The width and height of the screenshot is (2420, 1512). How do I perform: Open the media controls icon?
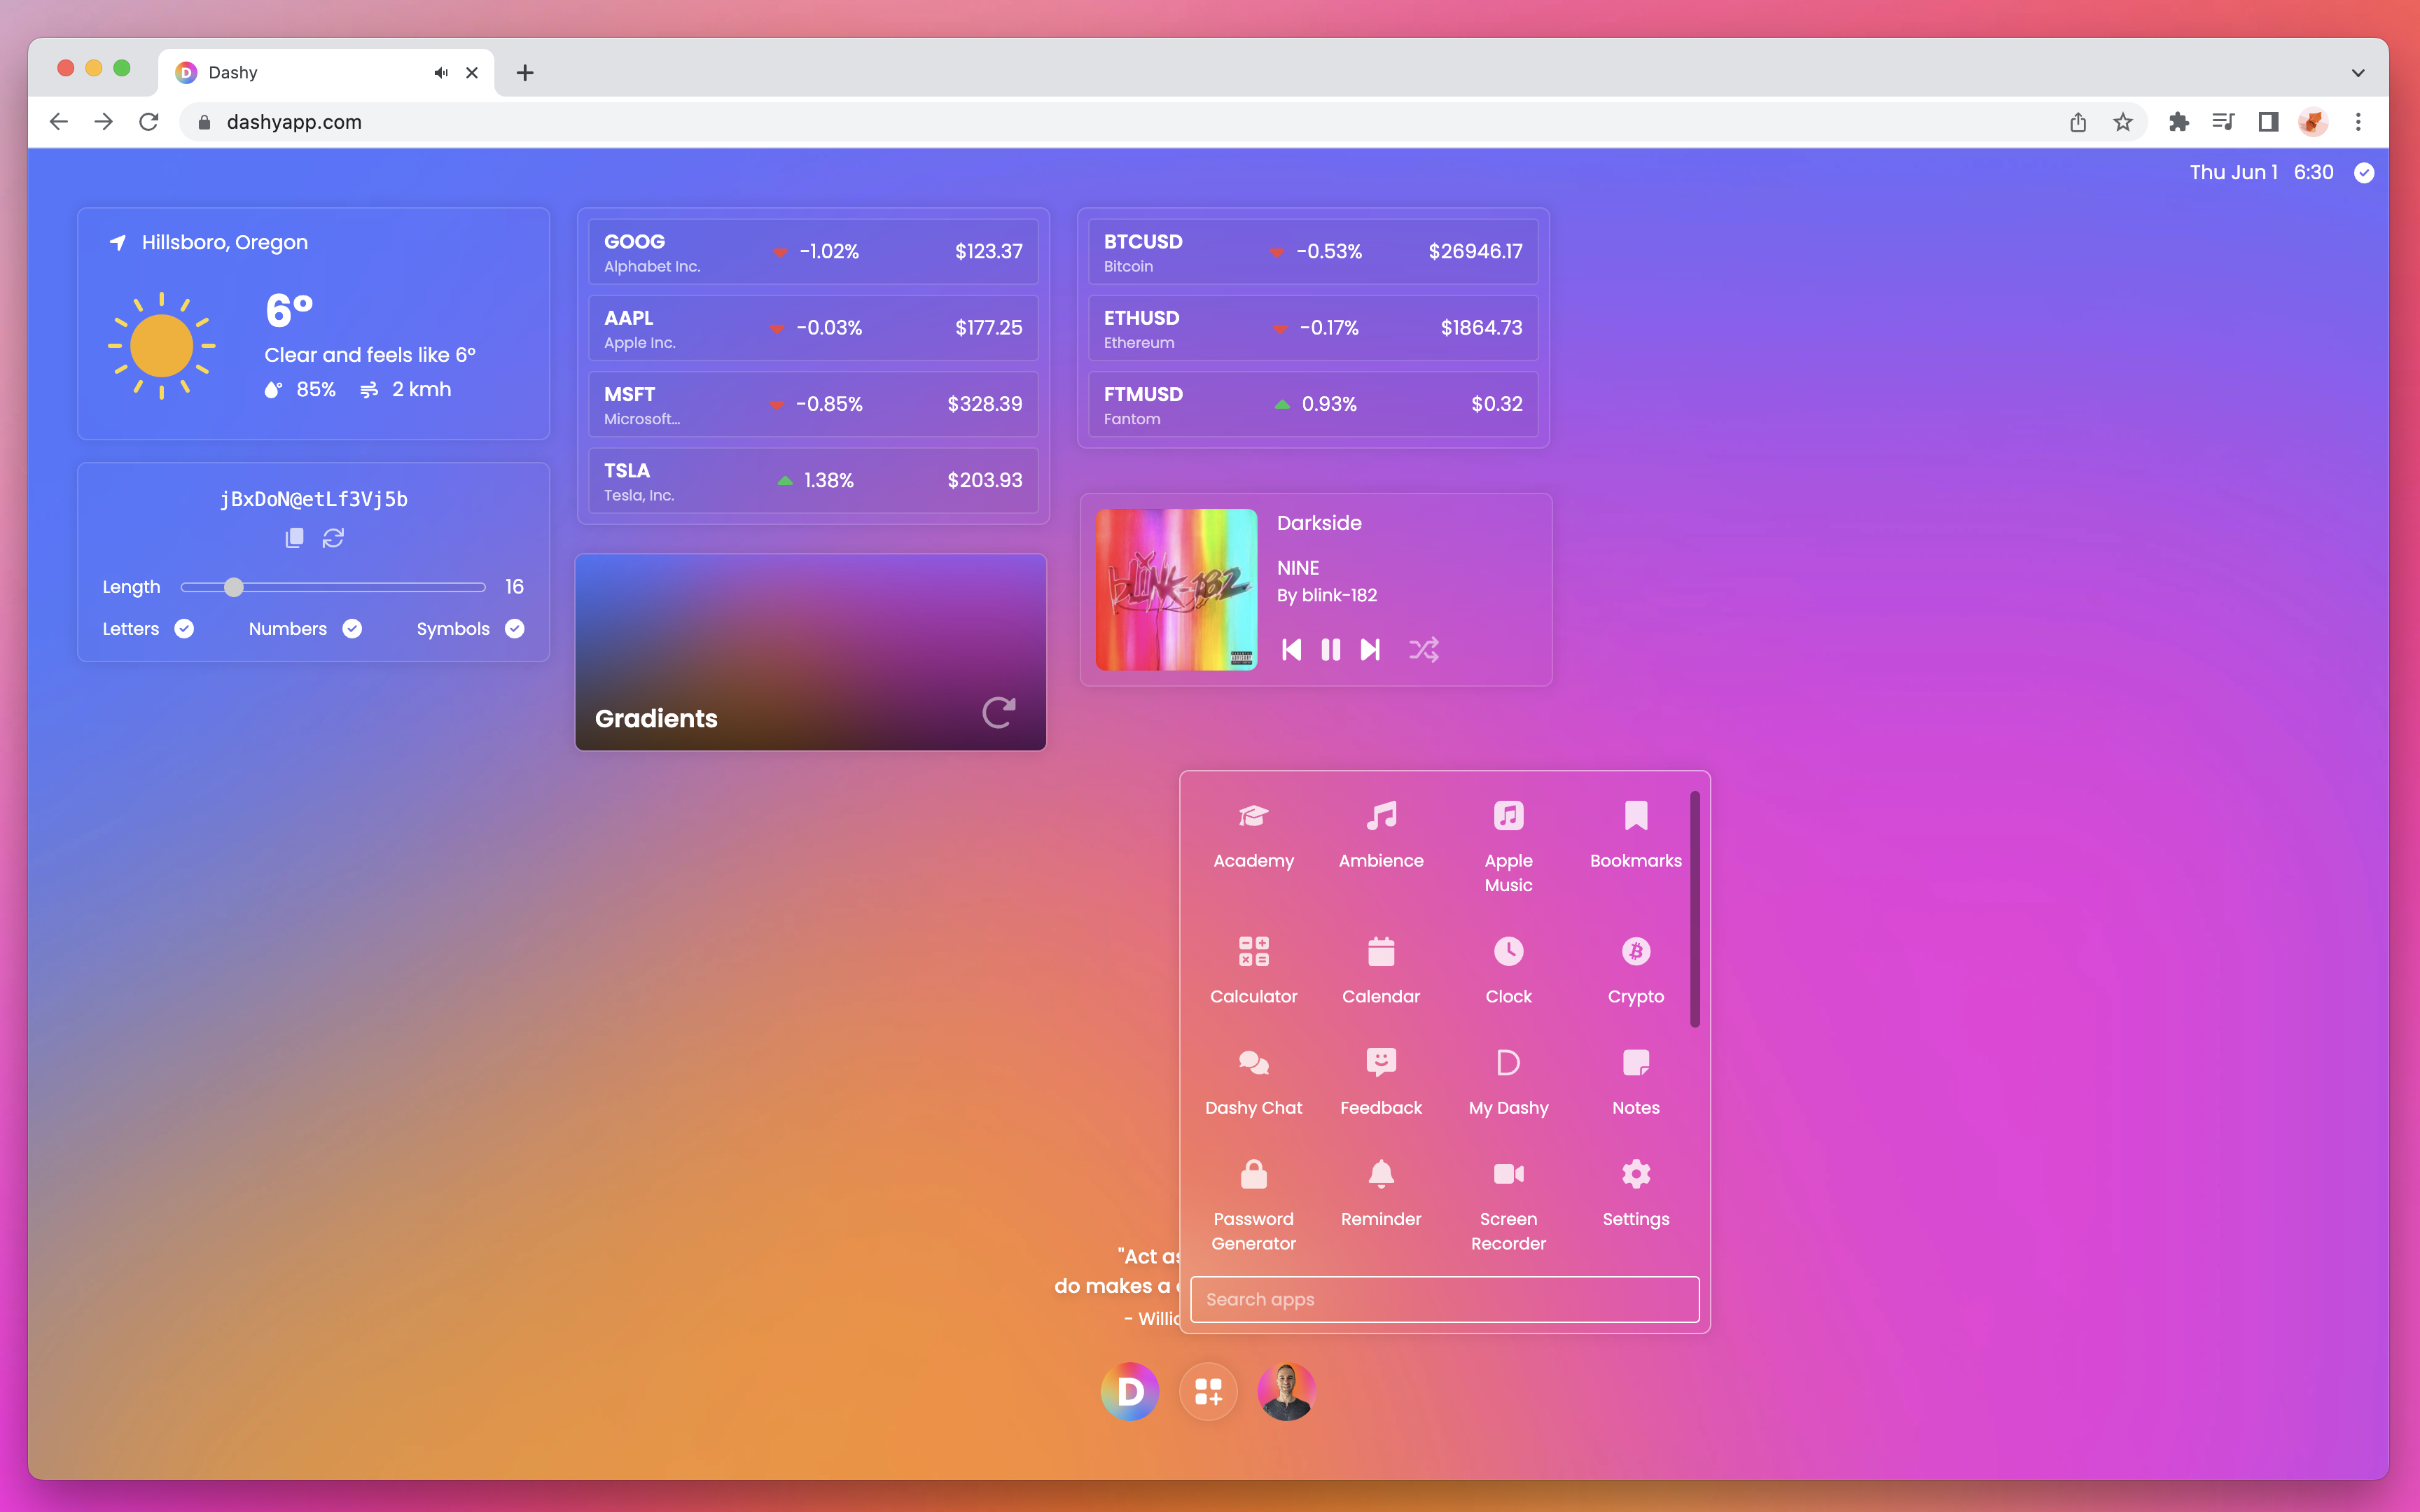(2223, 122)
